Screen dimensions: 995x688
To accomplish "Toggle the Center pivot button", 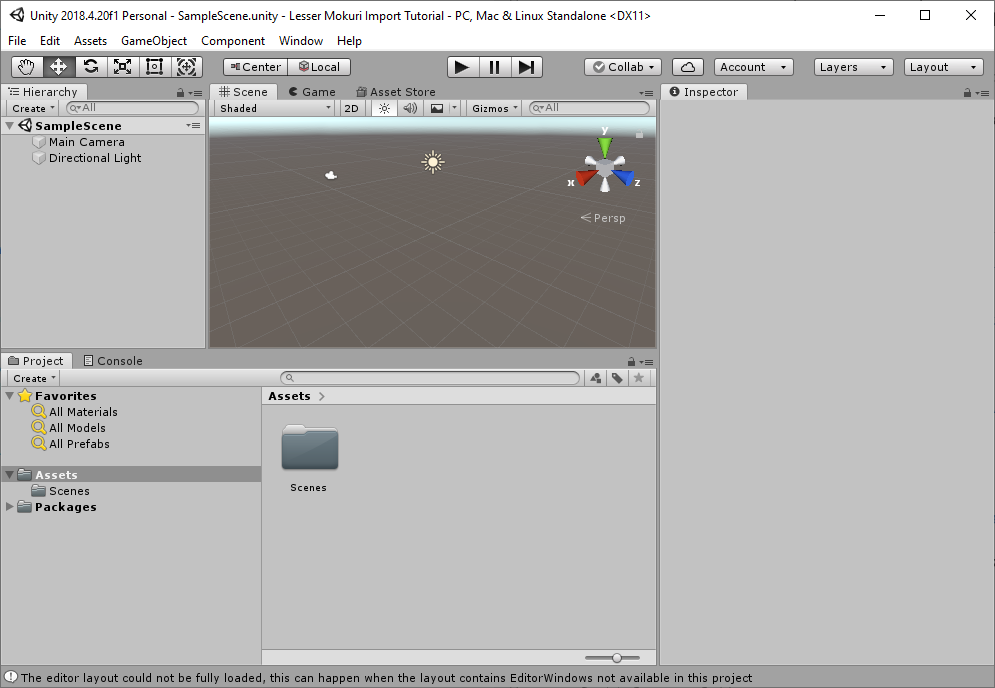I will pyautogui.click(x=255, y=67).
